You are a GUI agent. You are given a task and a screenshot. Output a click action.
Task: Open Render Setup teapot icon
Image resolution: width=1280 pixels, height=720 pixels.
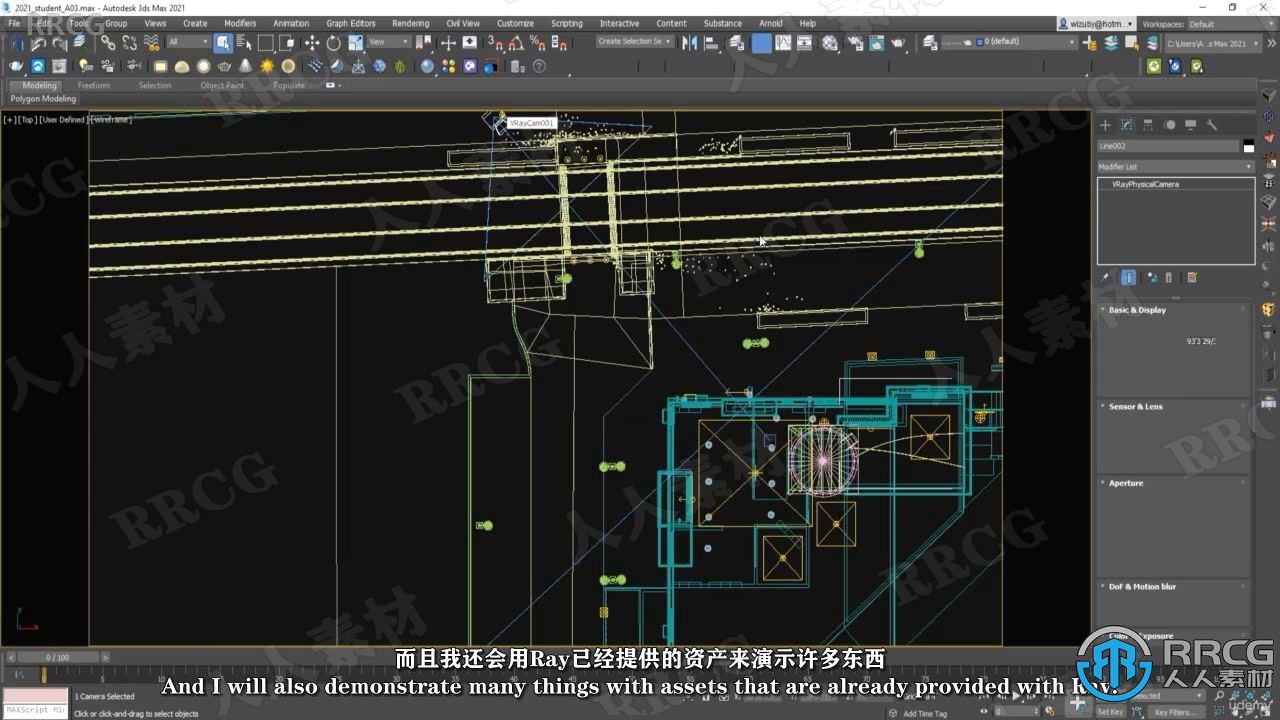pos(857,43)
